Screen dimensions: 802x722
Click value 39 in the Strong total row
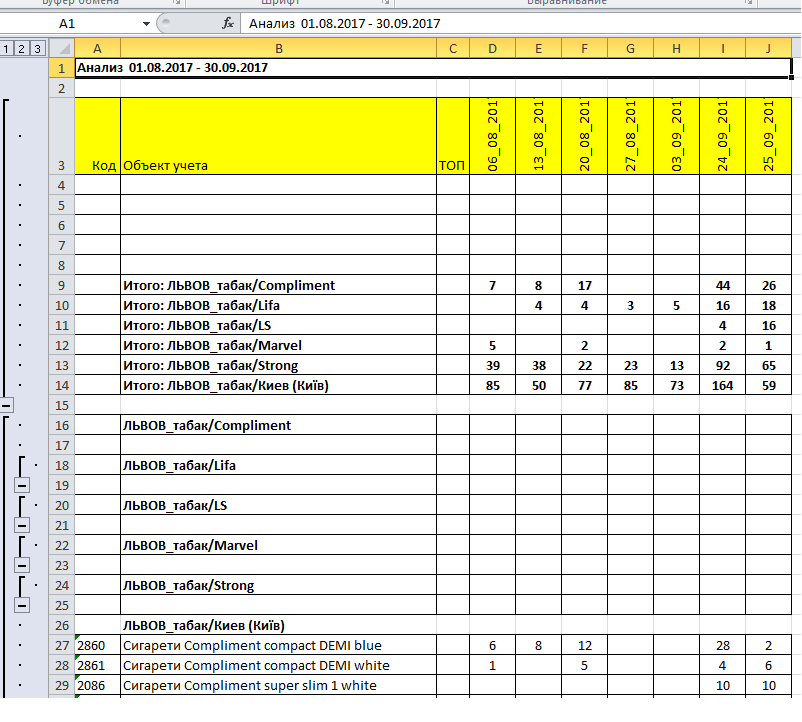click(492, 366)
